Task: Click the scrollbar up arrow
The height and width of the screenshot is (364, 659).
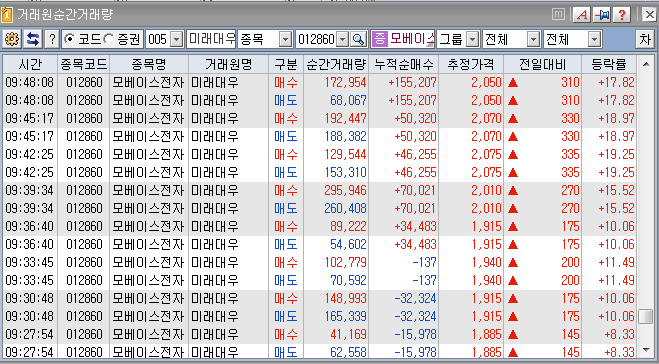Action: click(646, 64)
